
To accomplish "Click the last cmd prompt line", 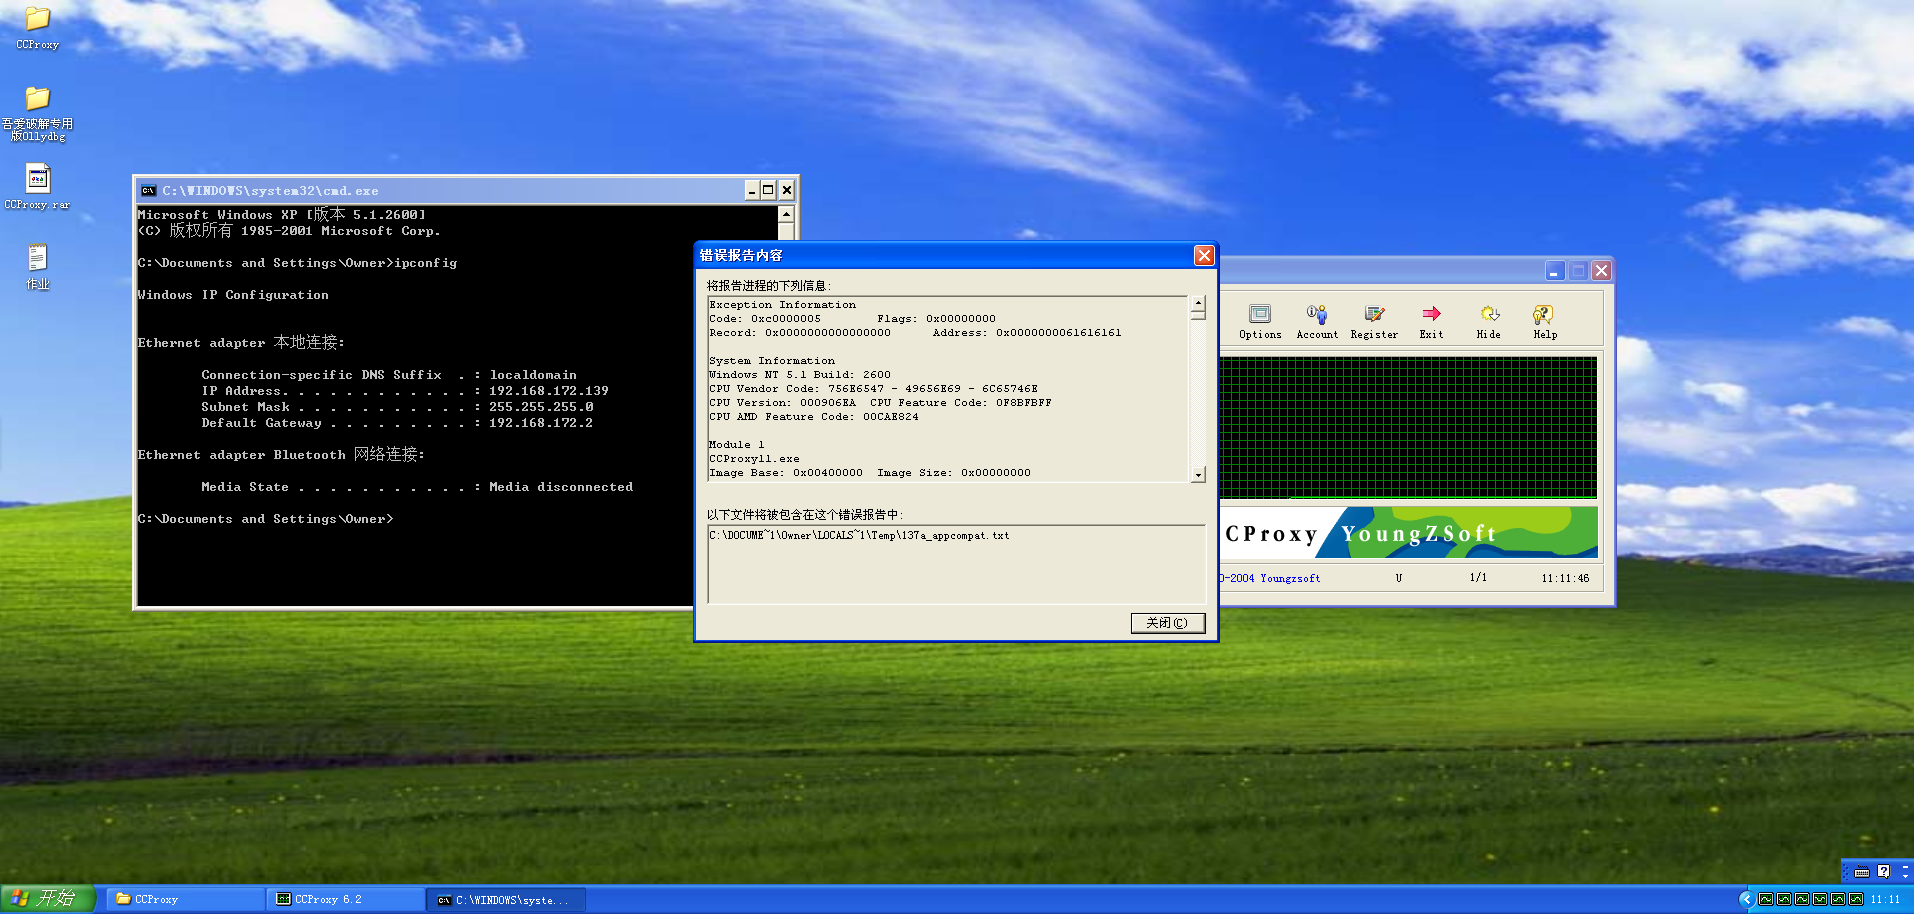I will click(265, 519).
